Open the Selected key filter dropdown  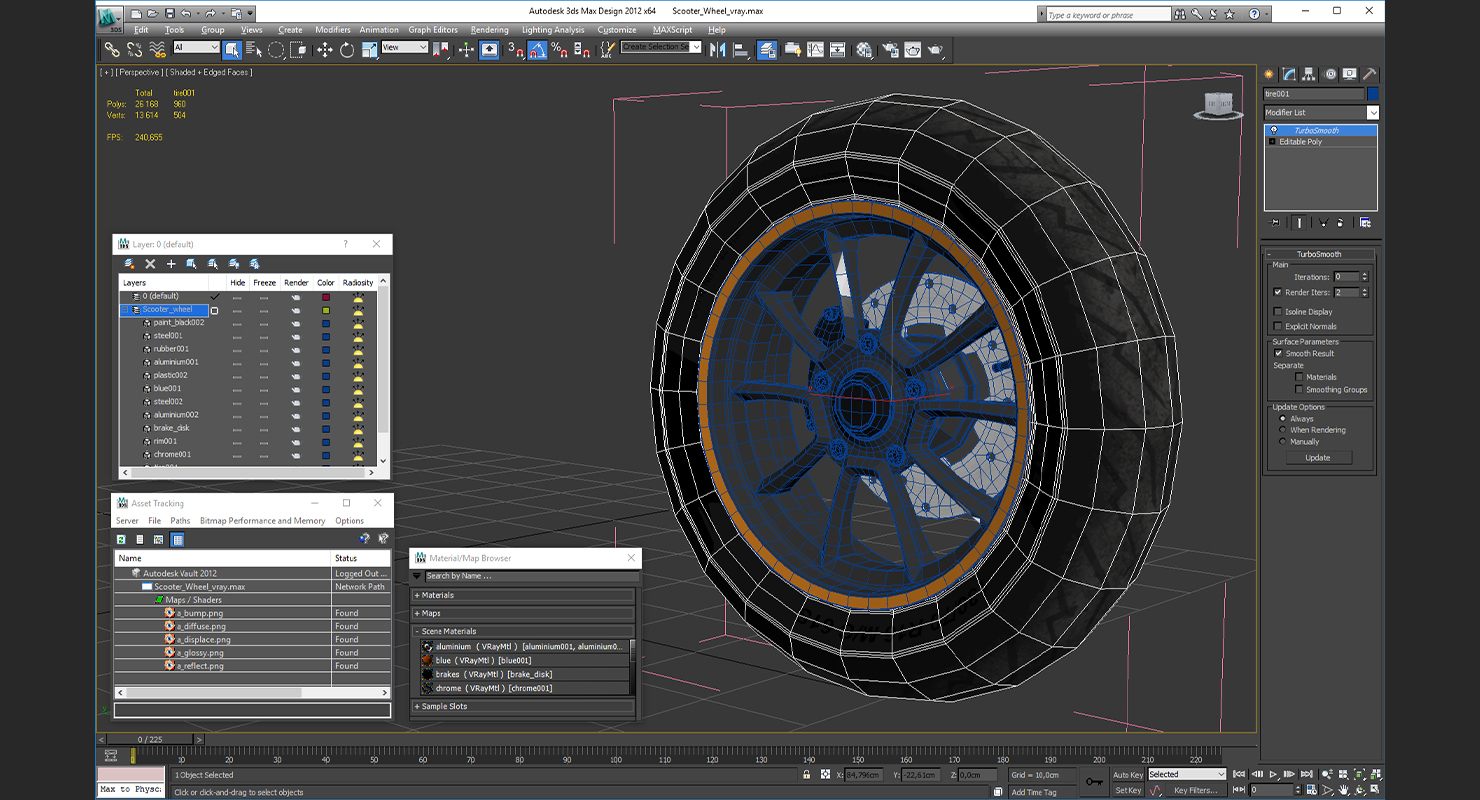1186,774
